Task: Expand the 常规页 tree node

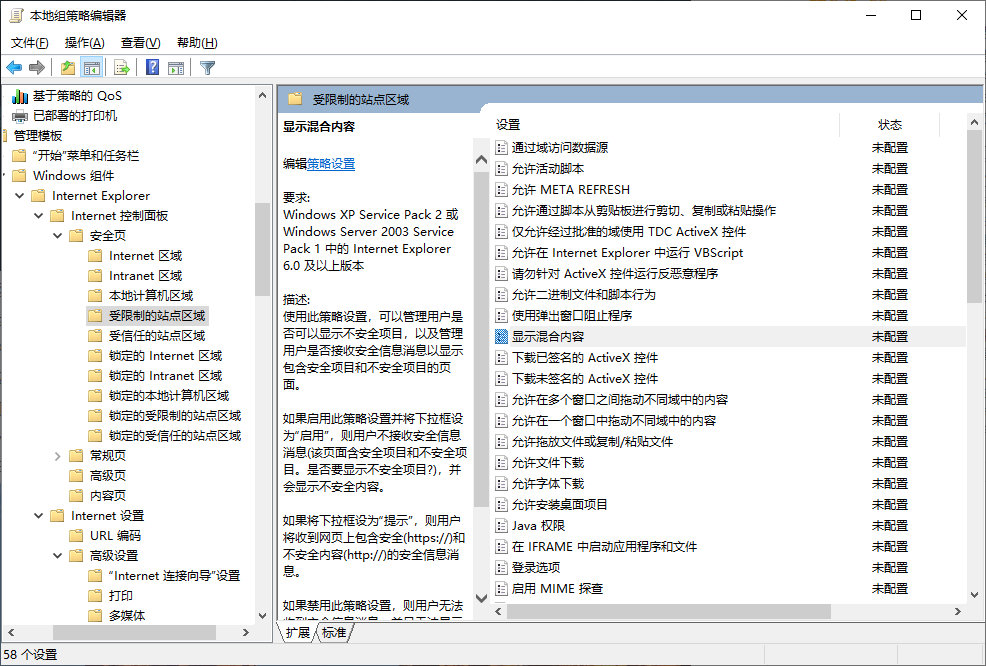Action: pyautogui.click(x=57, y=455)
